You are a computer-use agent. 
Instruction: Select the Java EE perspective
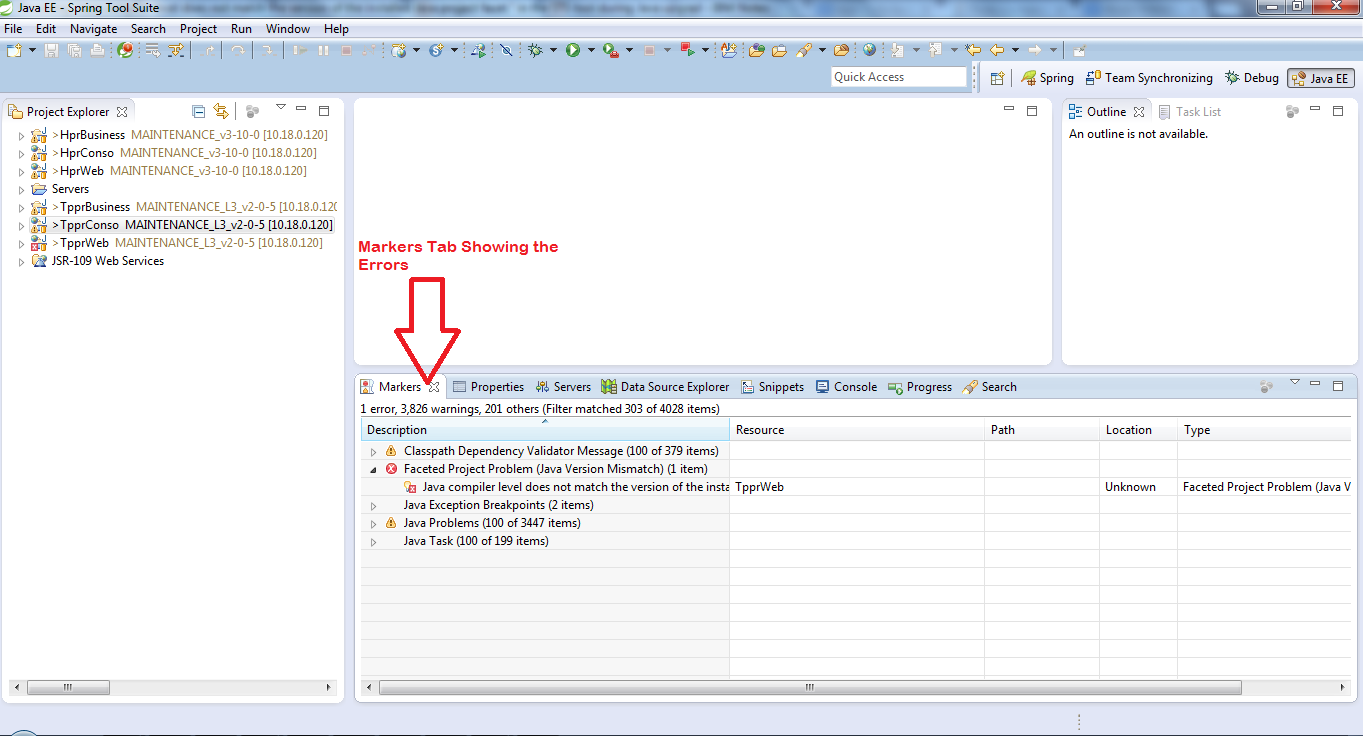pos(1320,77)
